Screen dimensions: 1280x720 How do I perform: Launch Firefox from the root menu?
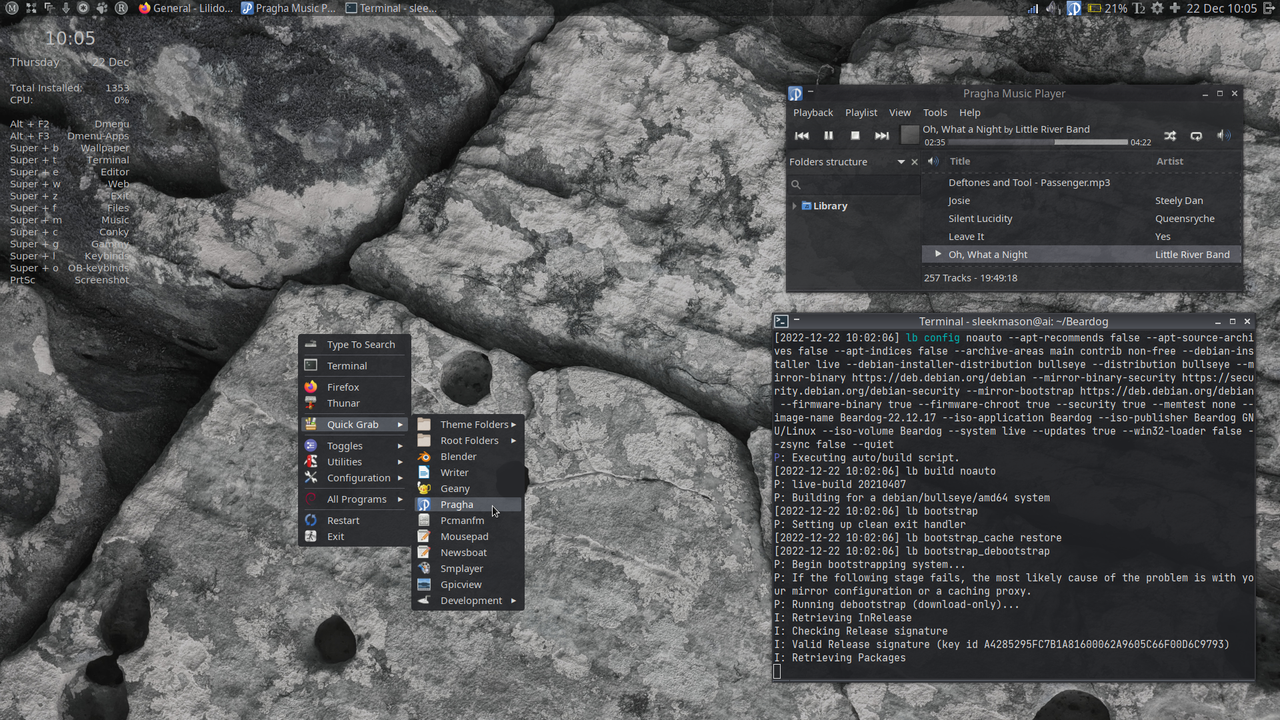(x=355, y=387)
